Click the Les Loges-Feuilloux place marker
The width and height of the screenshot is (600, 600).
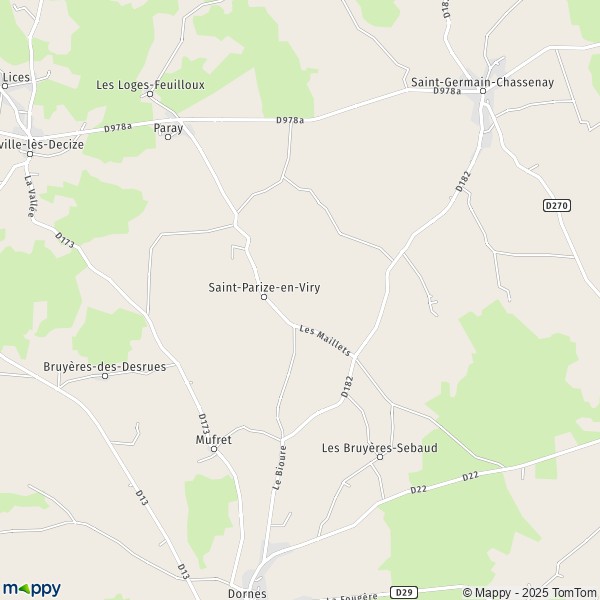pos(150,94)
